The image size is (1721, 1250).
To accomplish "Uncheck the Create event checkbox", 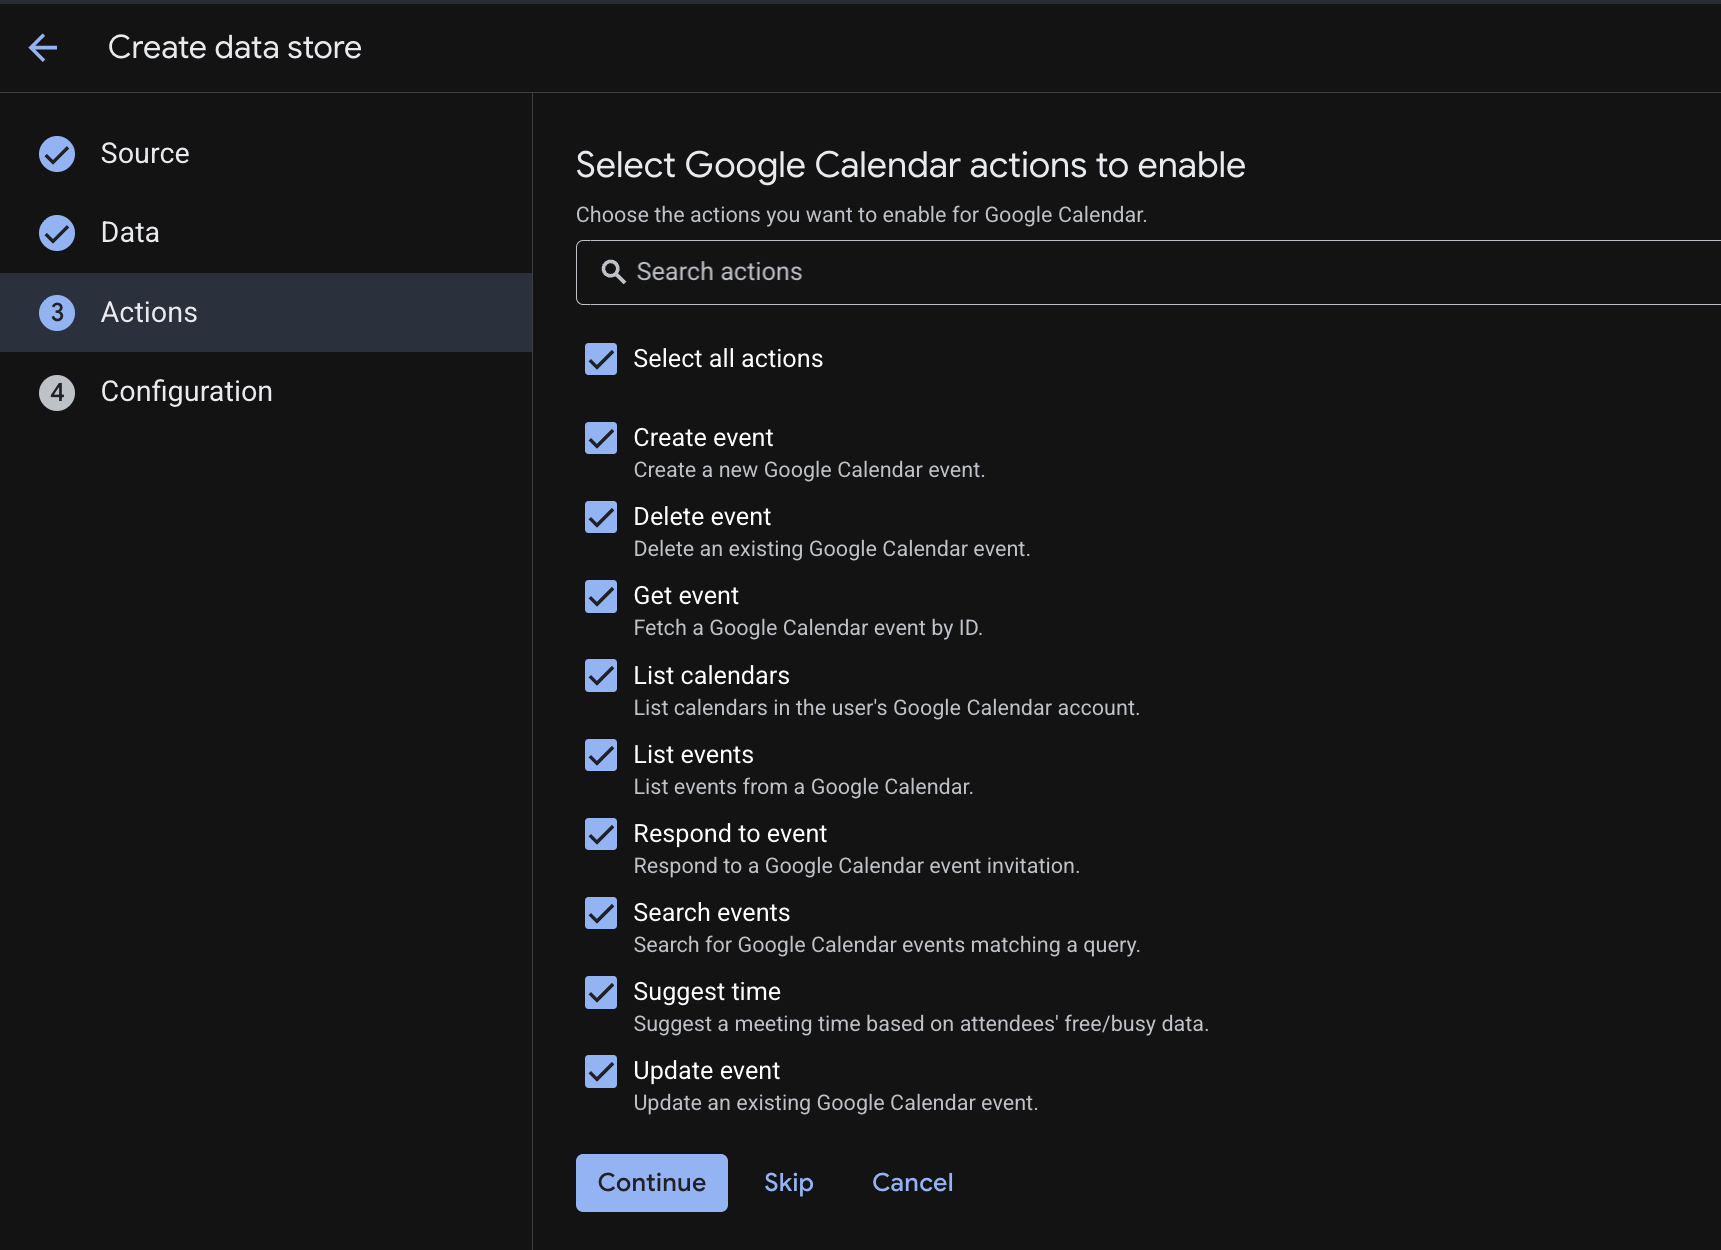I will pos(601,438).
